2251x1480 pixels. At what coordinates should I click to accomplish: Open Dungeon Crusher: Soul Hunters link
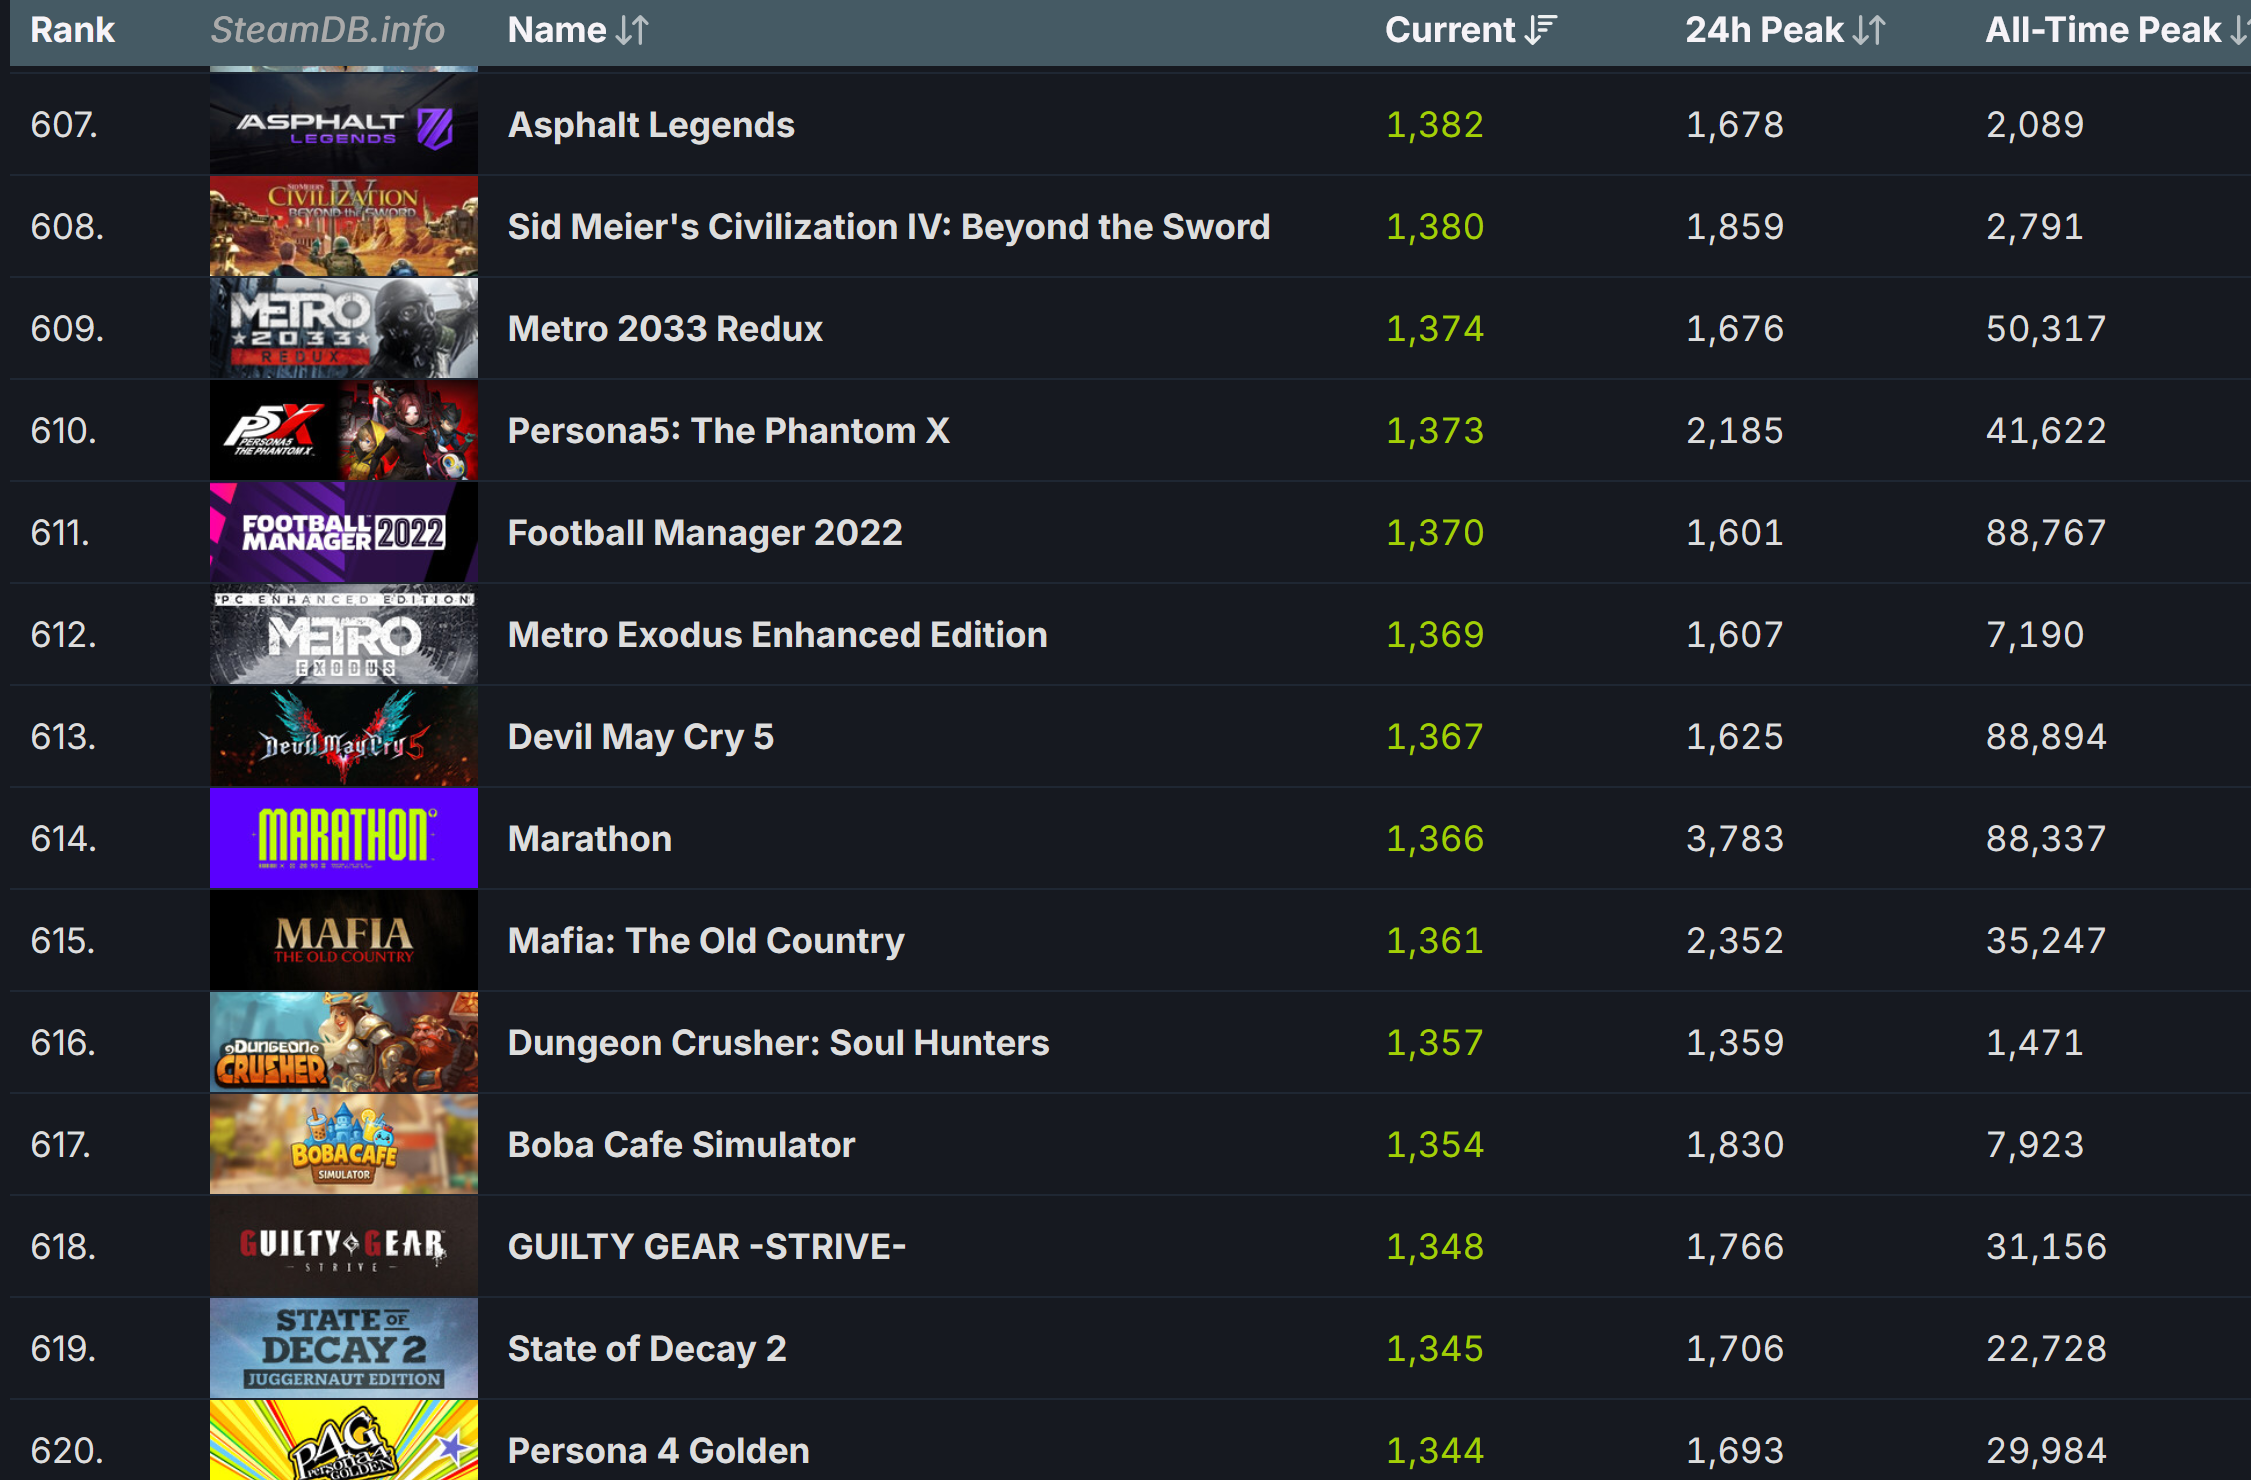tap(779, 1043)
